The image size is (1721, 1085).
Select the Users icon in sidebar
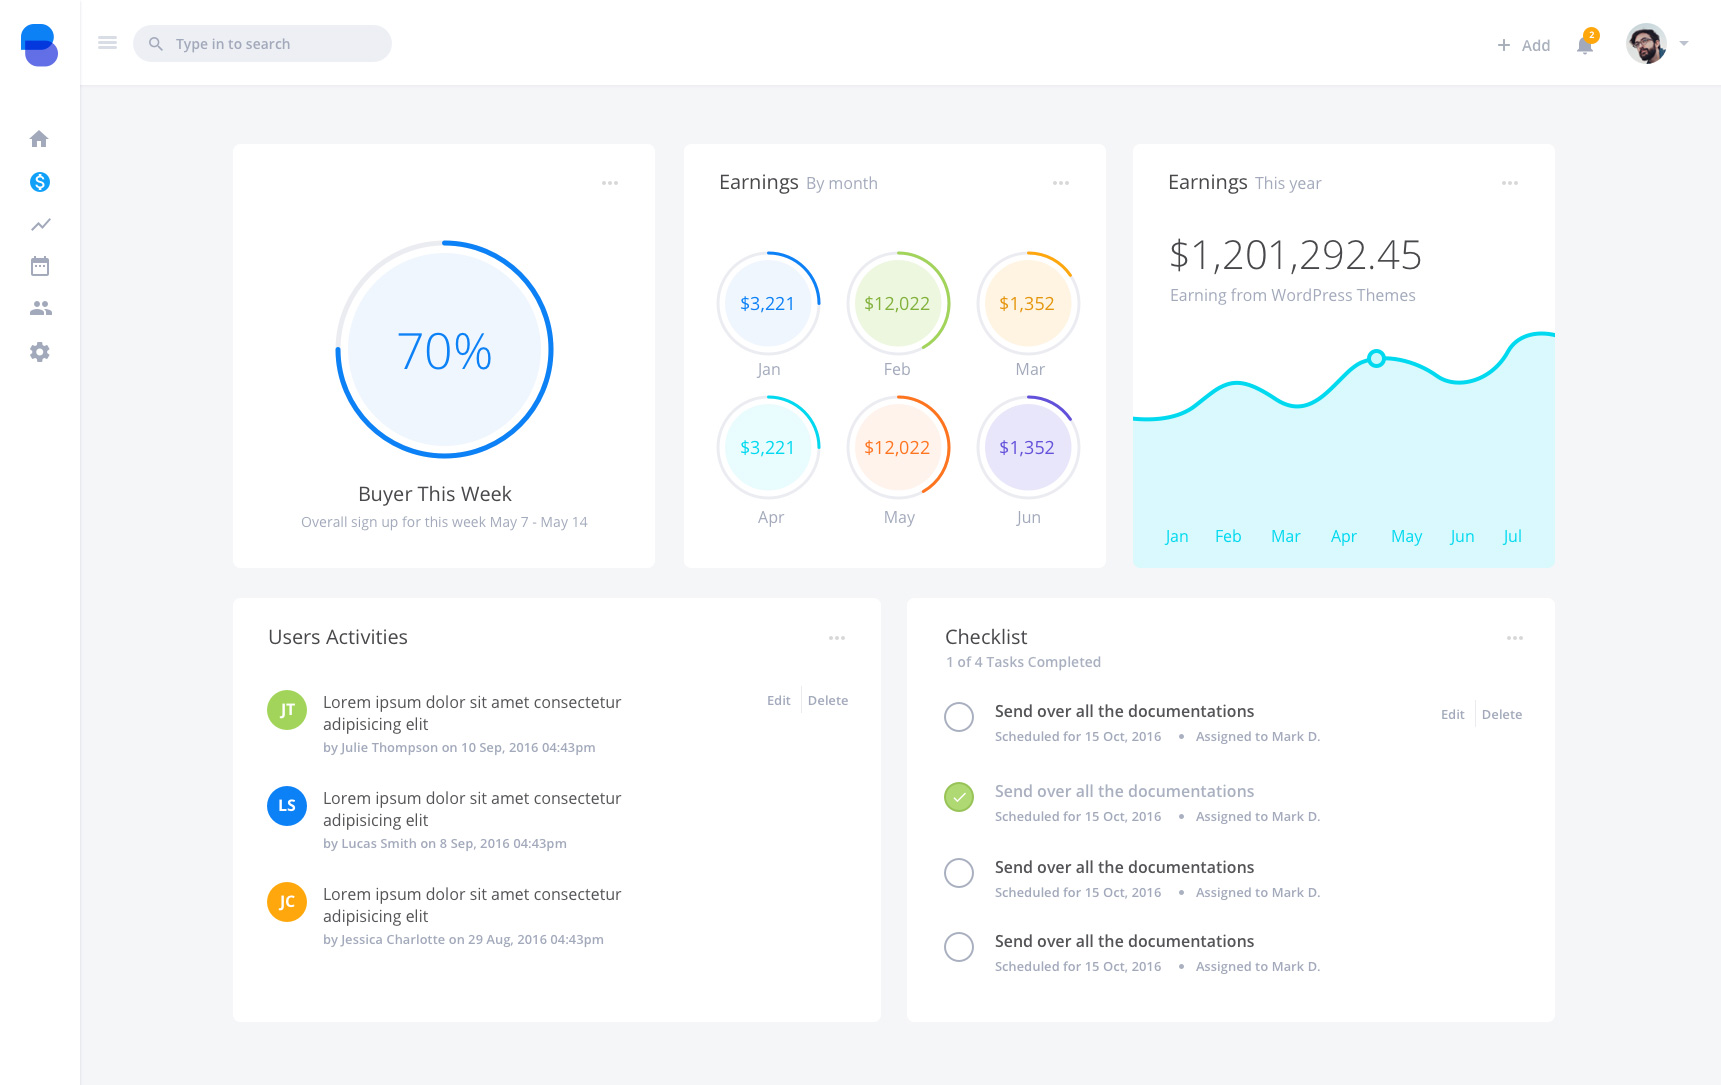tap(40, 308)
